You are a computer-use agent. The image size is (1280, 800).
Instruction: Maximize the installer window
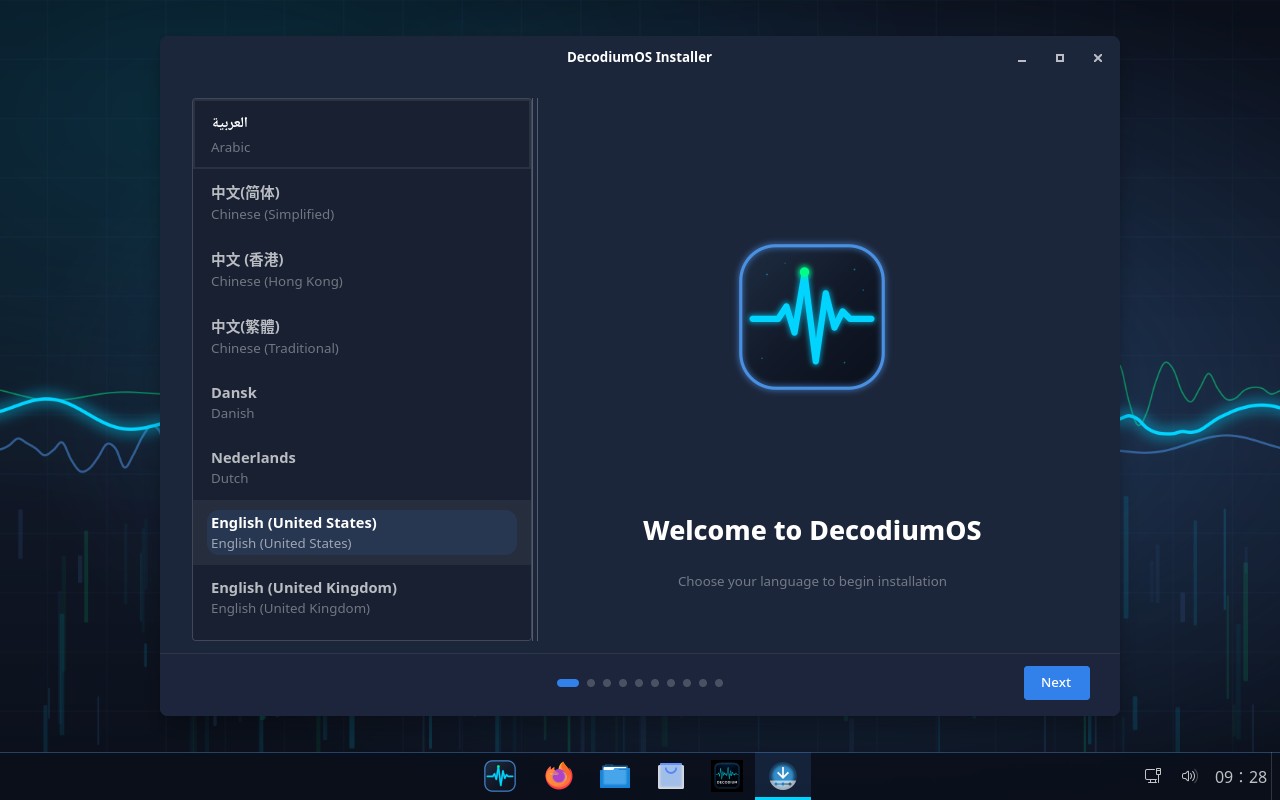[1060, 58]
